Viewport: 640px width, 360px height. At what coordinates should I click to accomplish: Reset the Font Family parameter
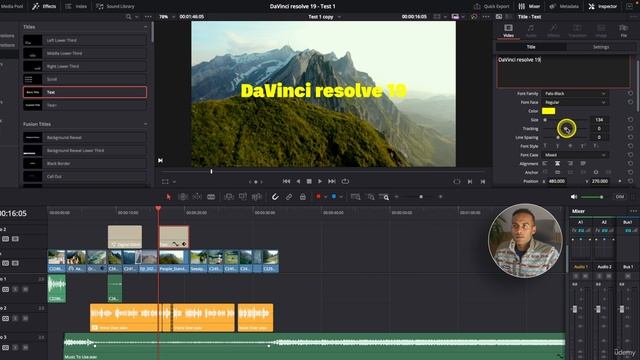point(631,93)
